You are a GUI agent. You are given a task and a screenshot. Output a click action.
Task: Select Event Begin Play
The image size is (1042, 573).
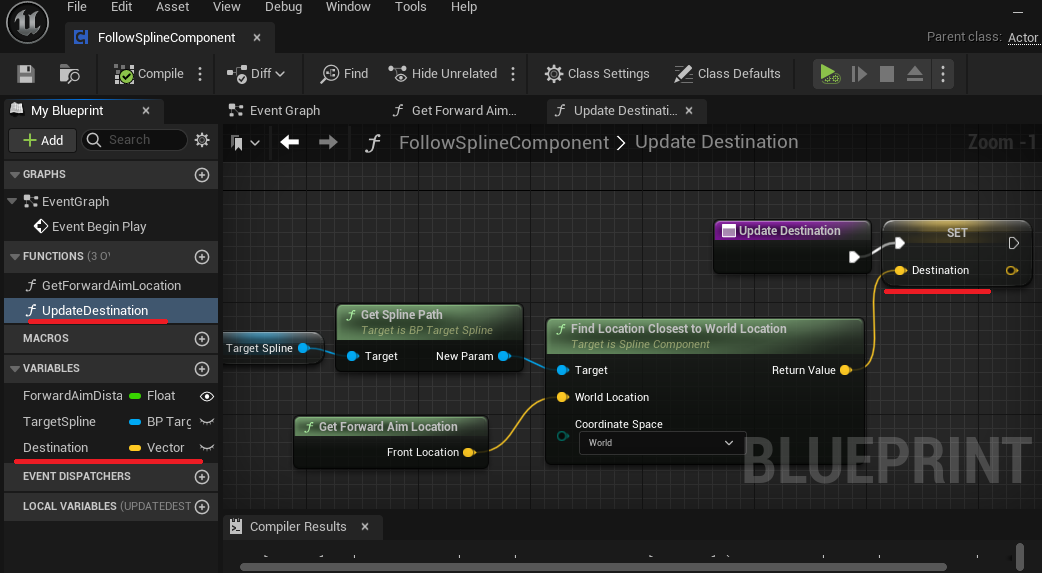[90, 227]
